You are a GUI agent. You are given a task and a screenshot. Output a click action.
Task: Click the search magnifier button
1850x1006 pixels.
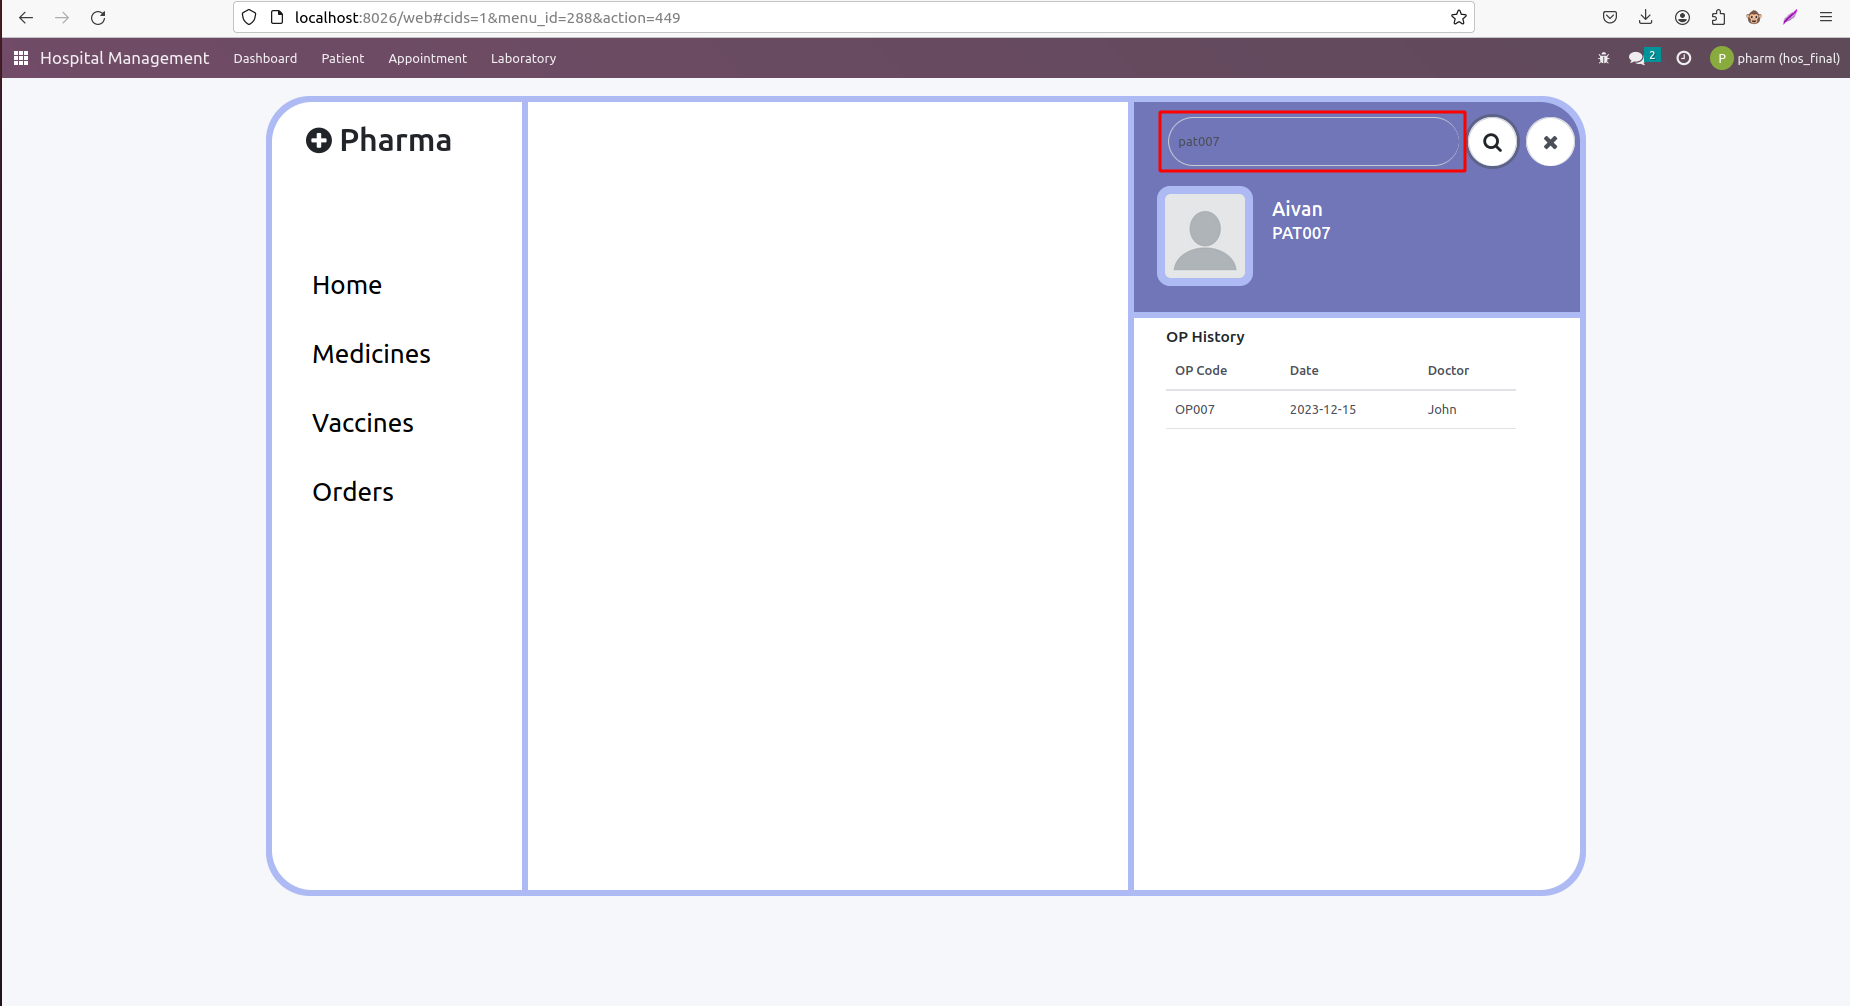[x=1492, y=142]
